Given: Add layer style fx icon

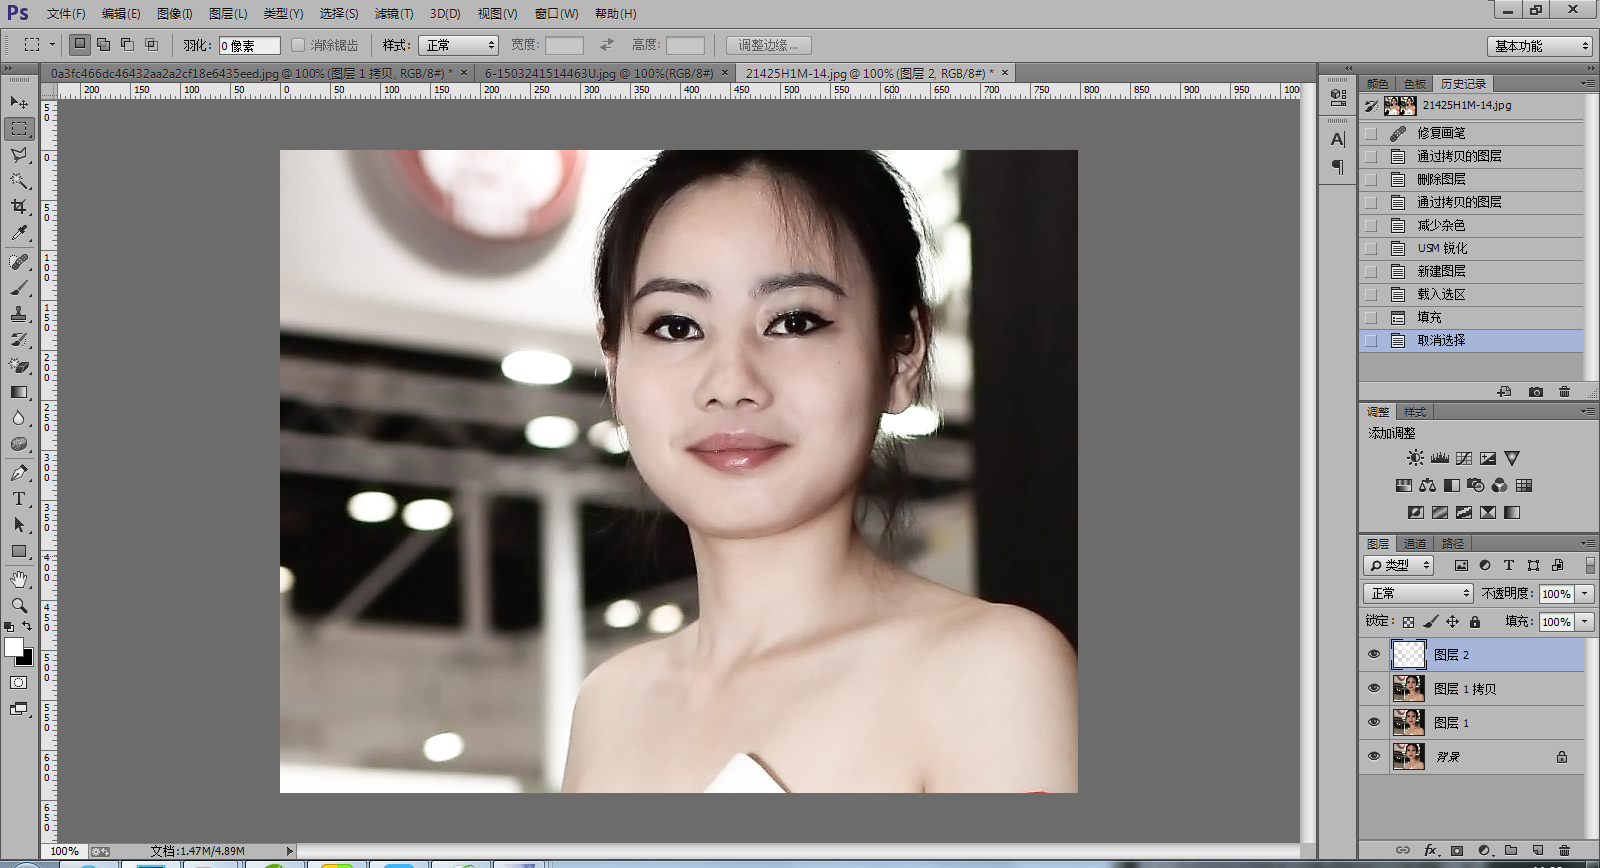Looking at the screenshot, I should point(1430,851).
